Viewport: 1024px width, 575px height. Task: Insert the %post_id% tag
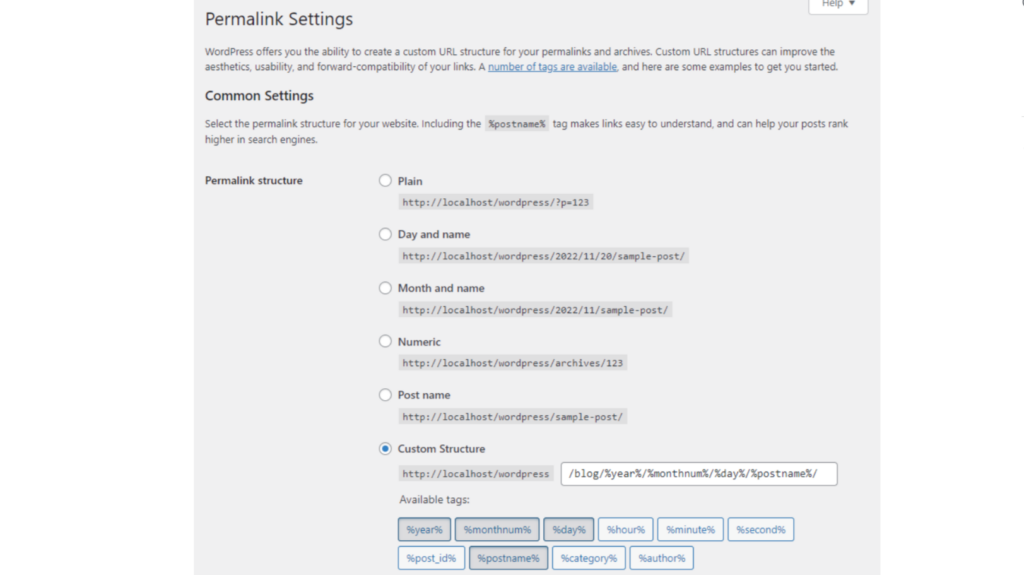pos(431,558)
